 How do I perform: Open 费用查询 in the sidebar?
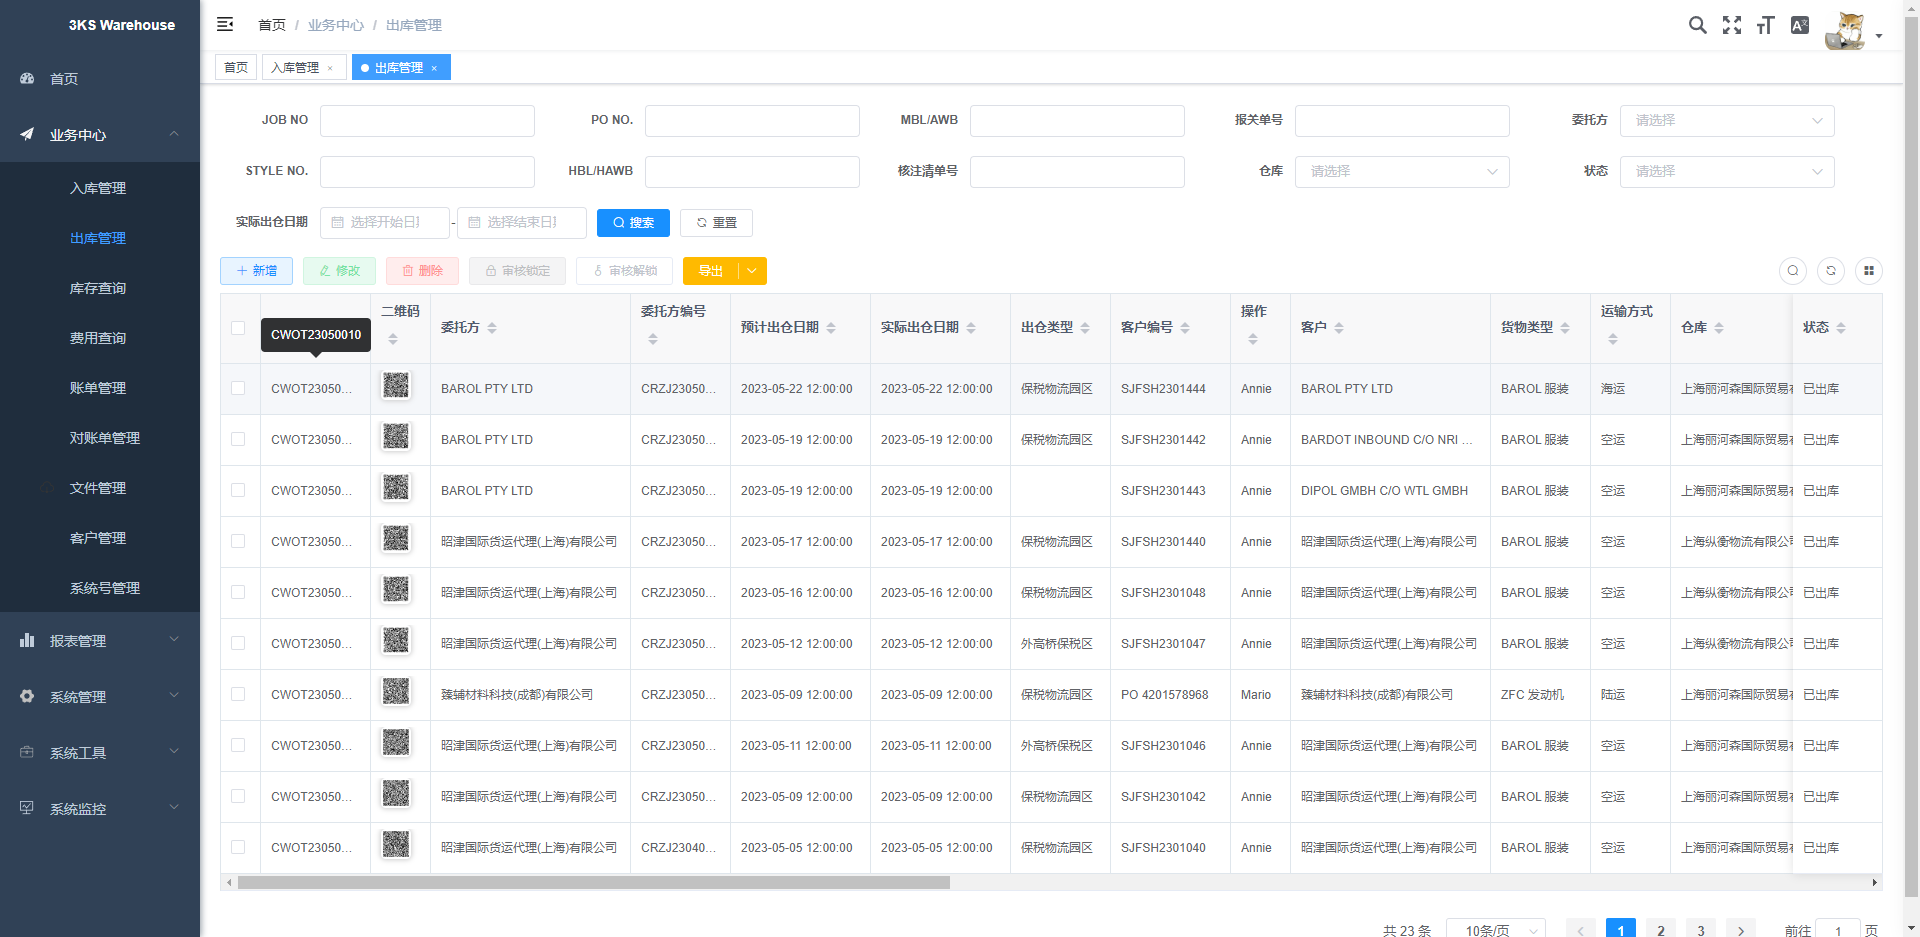(x=98, y=338)
